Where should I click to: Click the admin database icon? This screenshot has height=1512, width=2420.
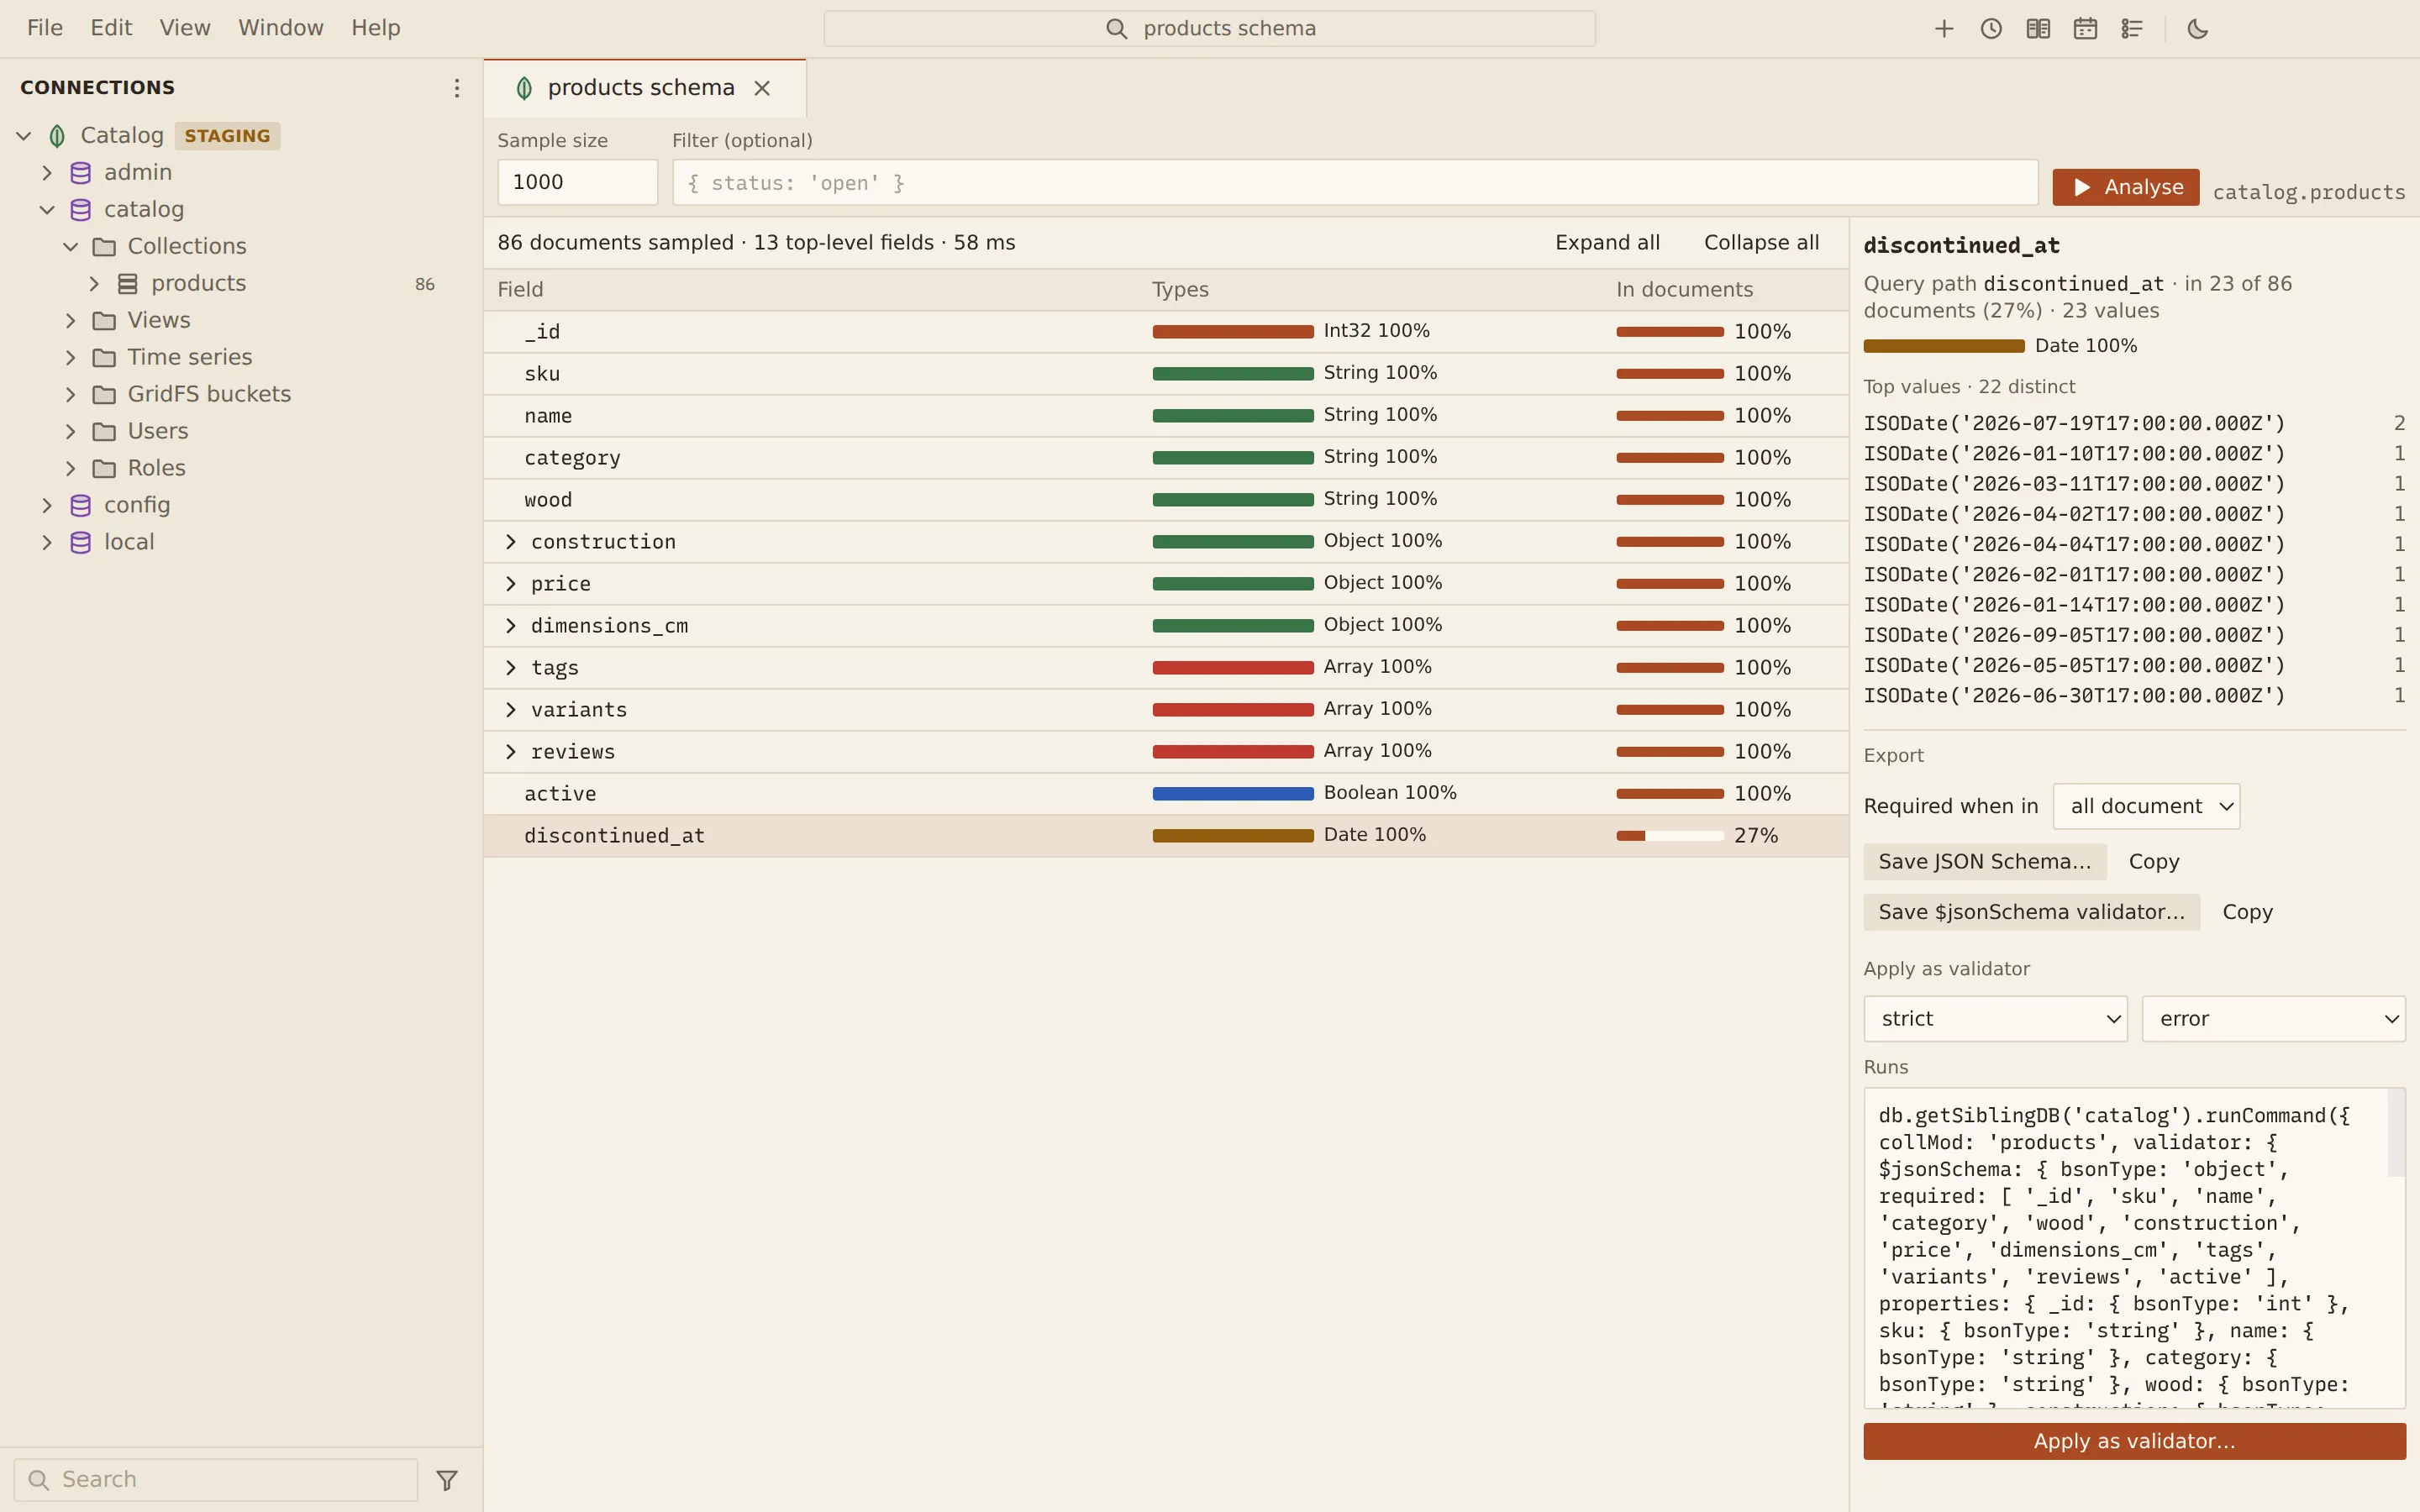(81, 172)
